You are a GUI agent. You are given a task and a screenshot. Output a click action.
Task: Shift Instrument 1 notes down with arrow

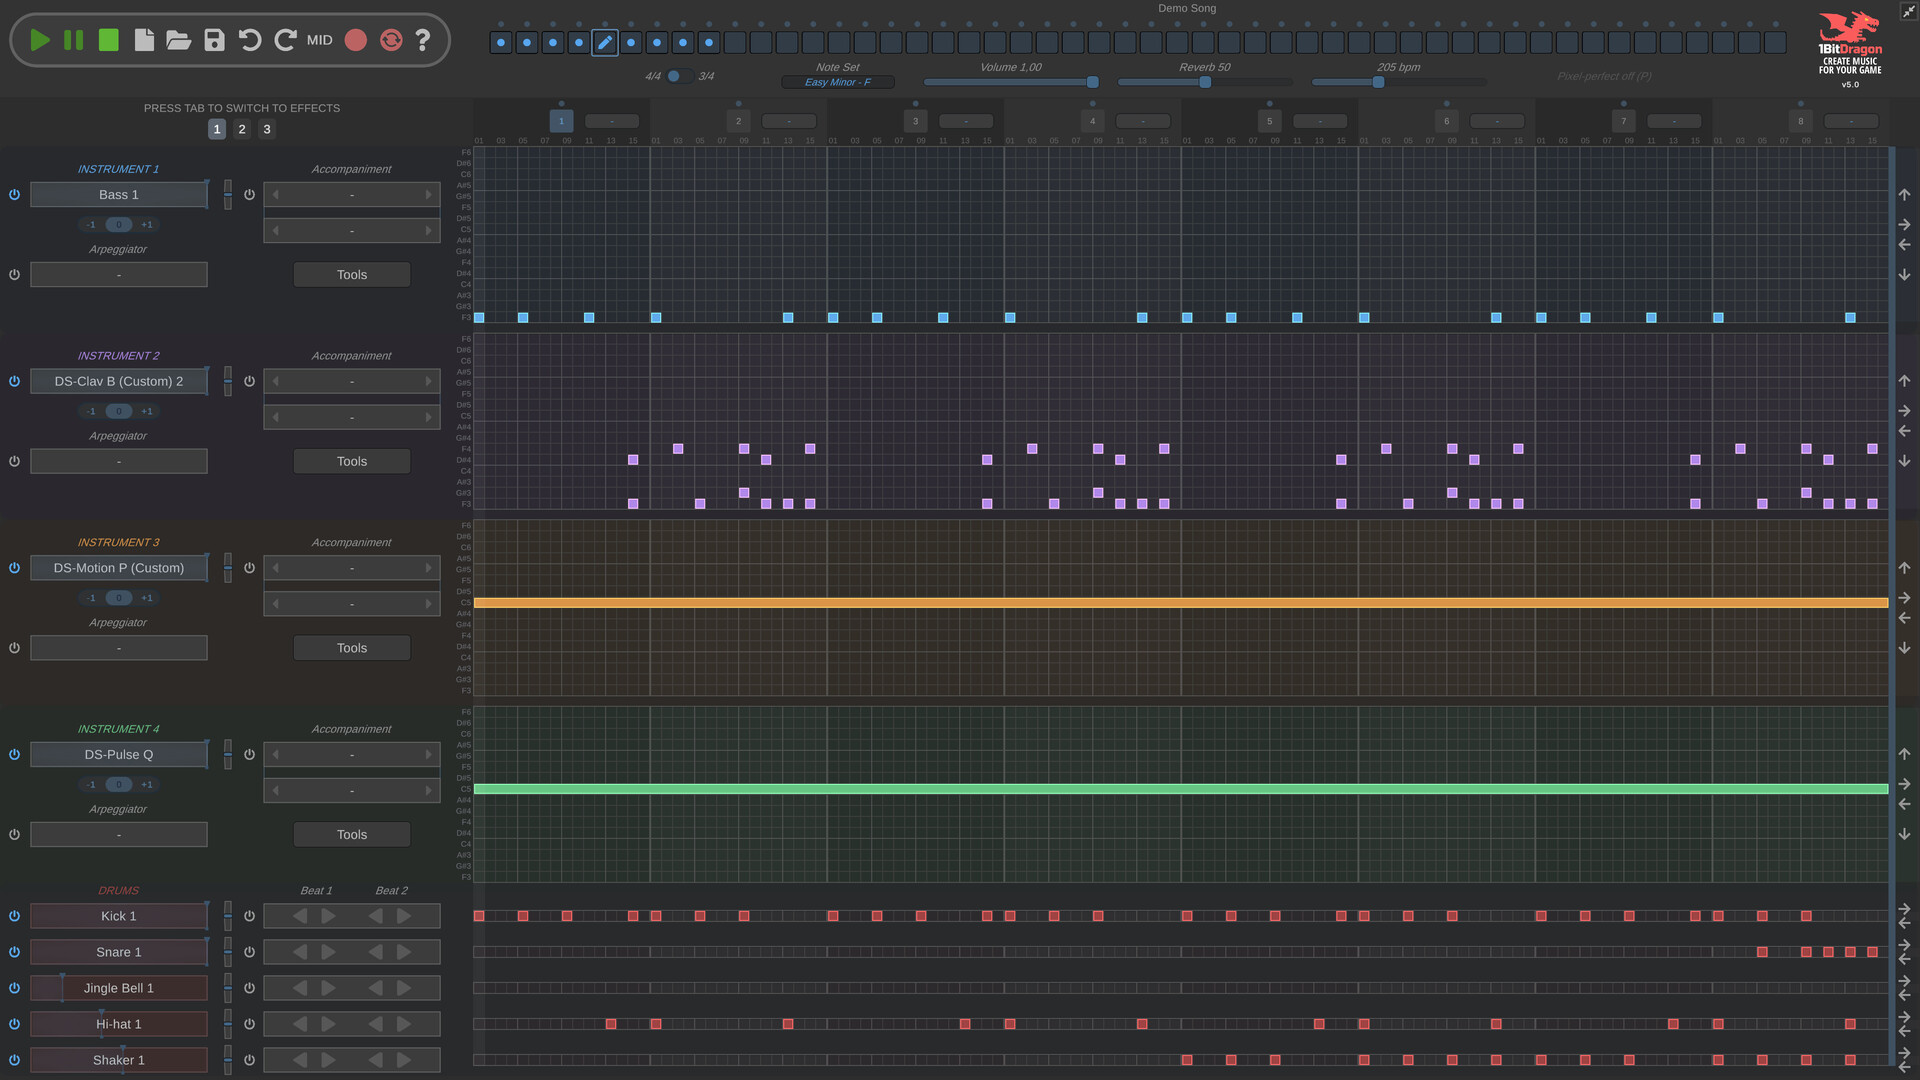pos(1904,275)
